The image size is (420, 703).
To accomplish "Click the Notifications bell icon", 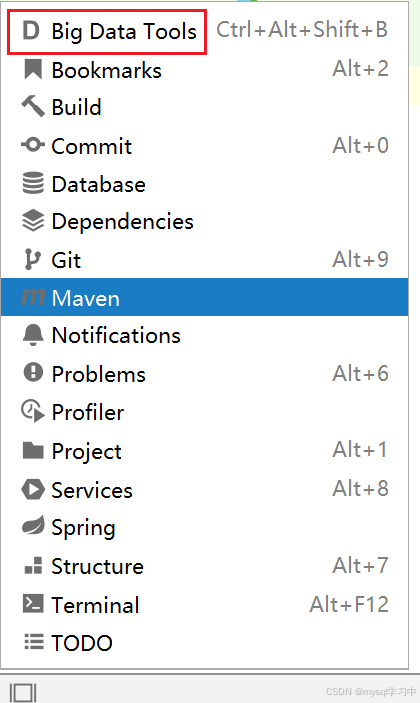I will coord(33,335).
